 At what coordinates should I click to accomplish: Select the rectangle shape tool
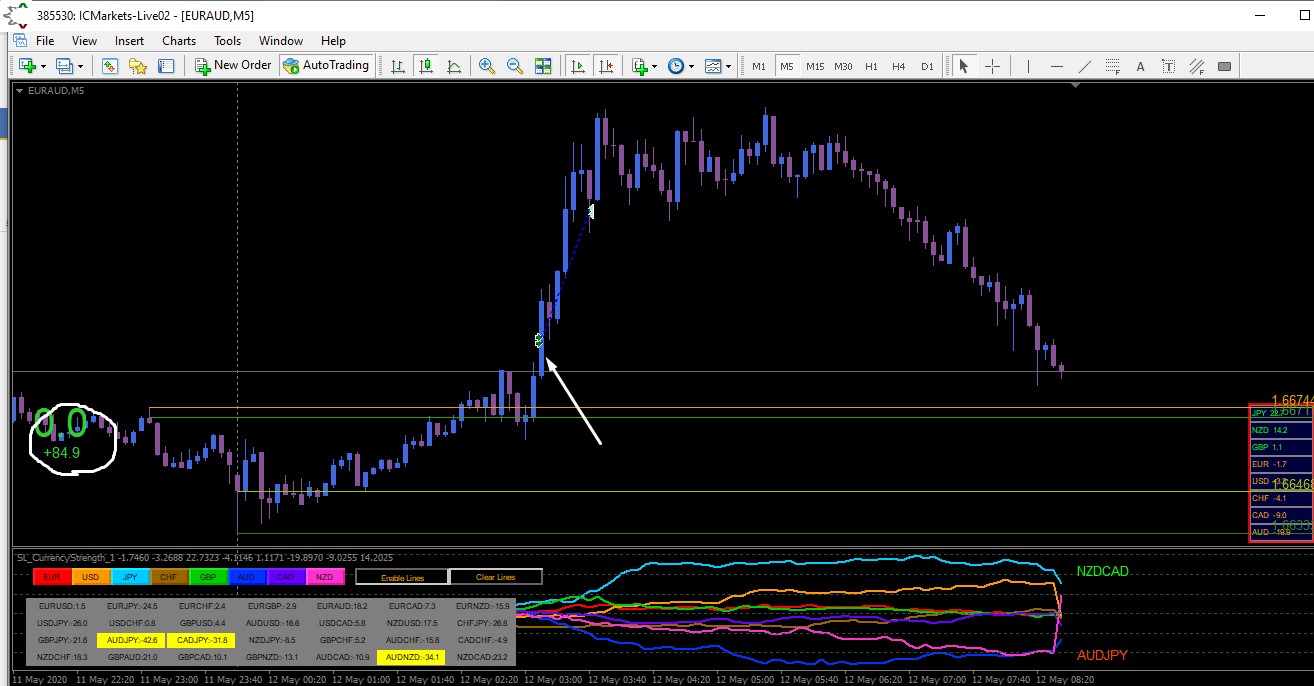coord(1224,66)
